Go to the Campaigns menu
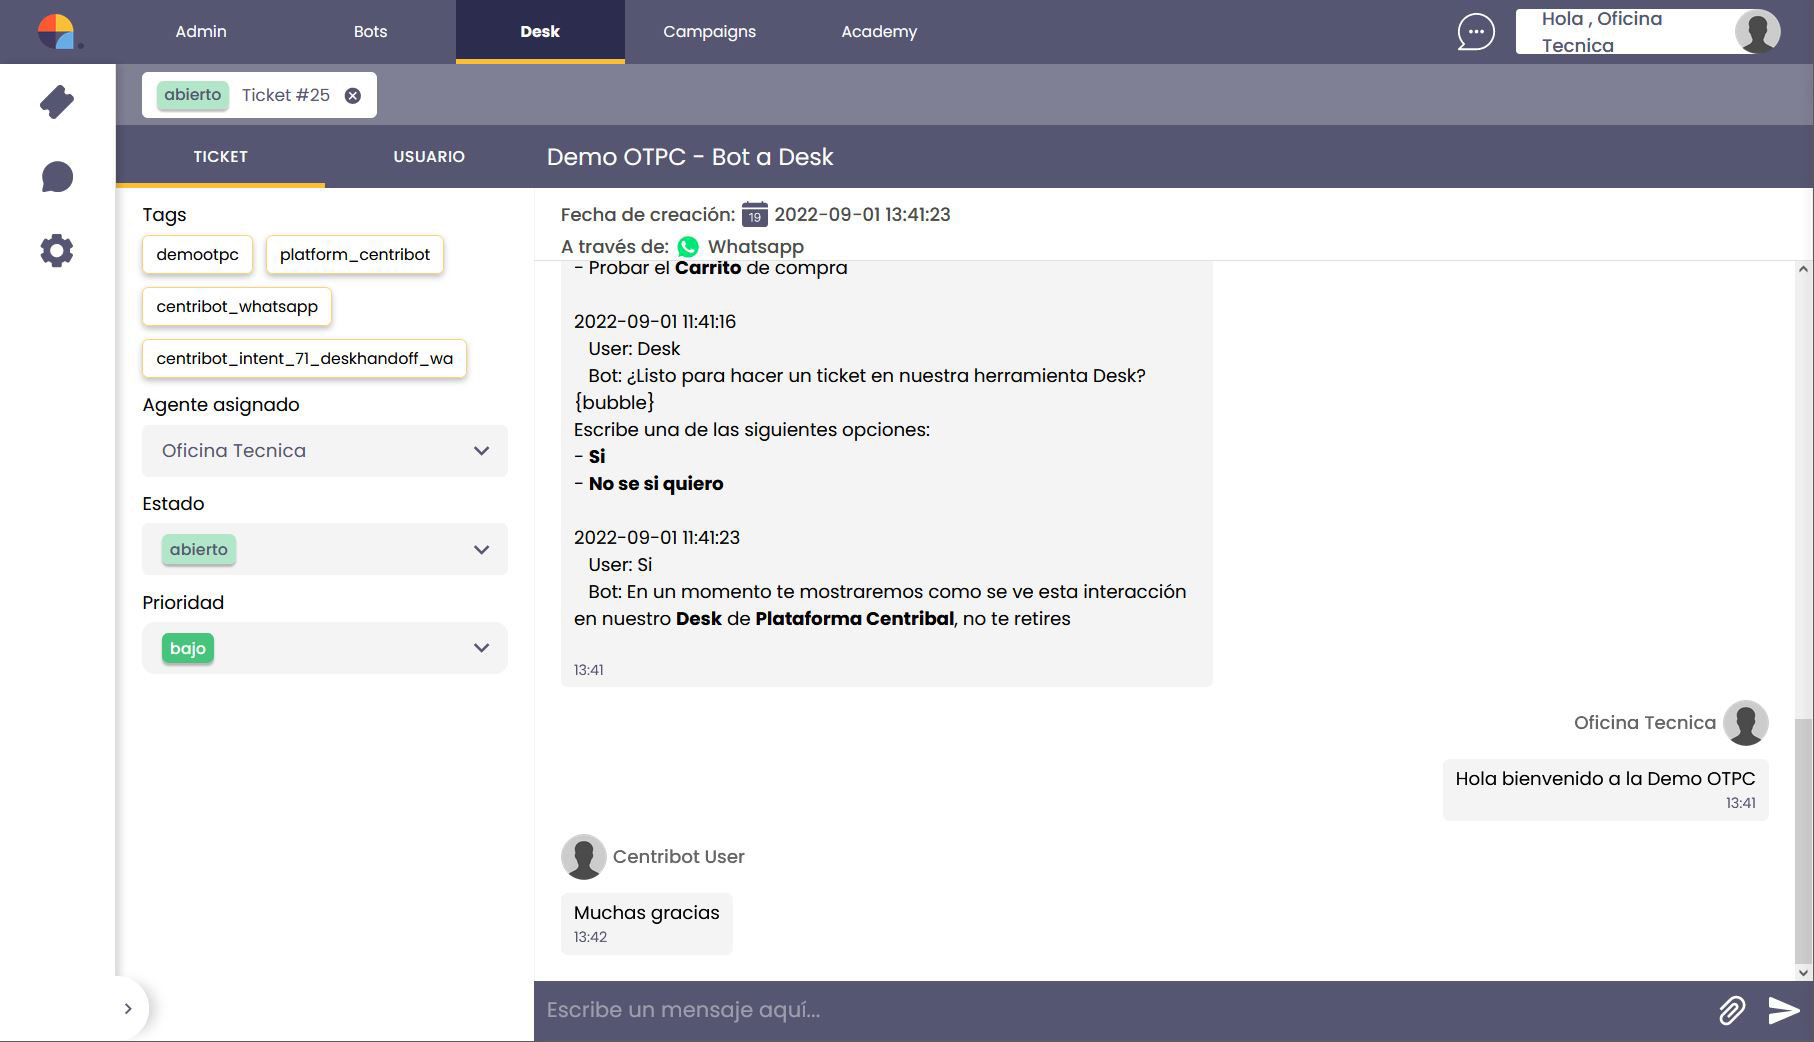 (709, 32)
